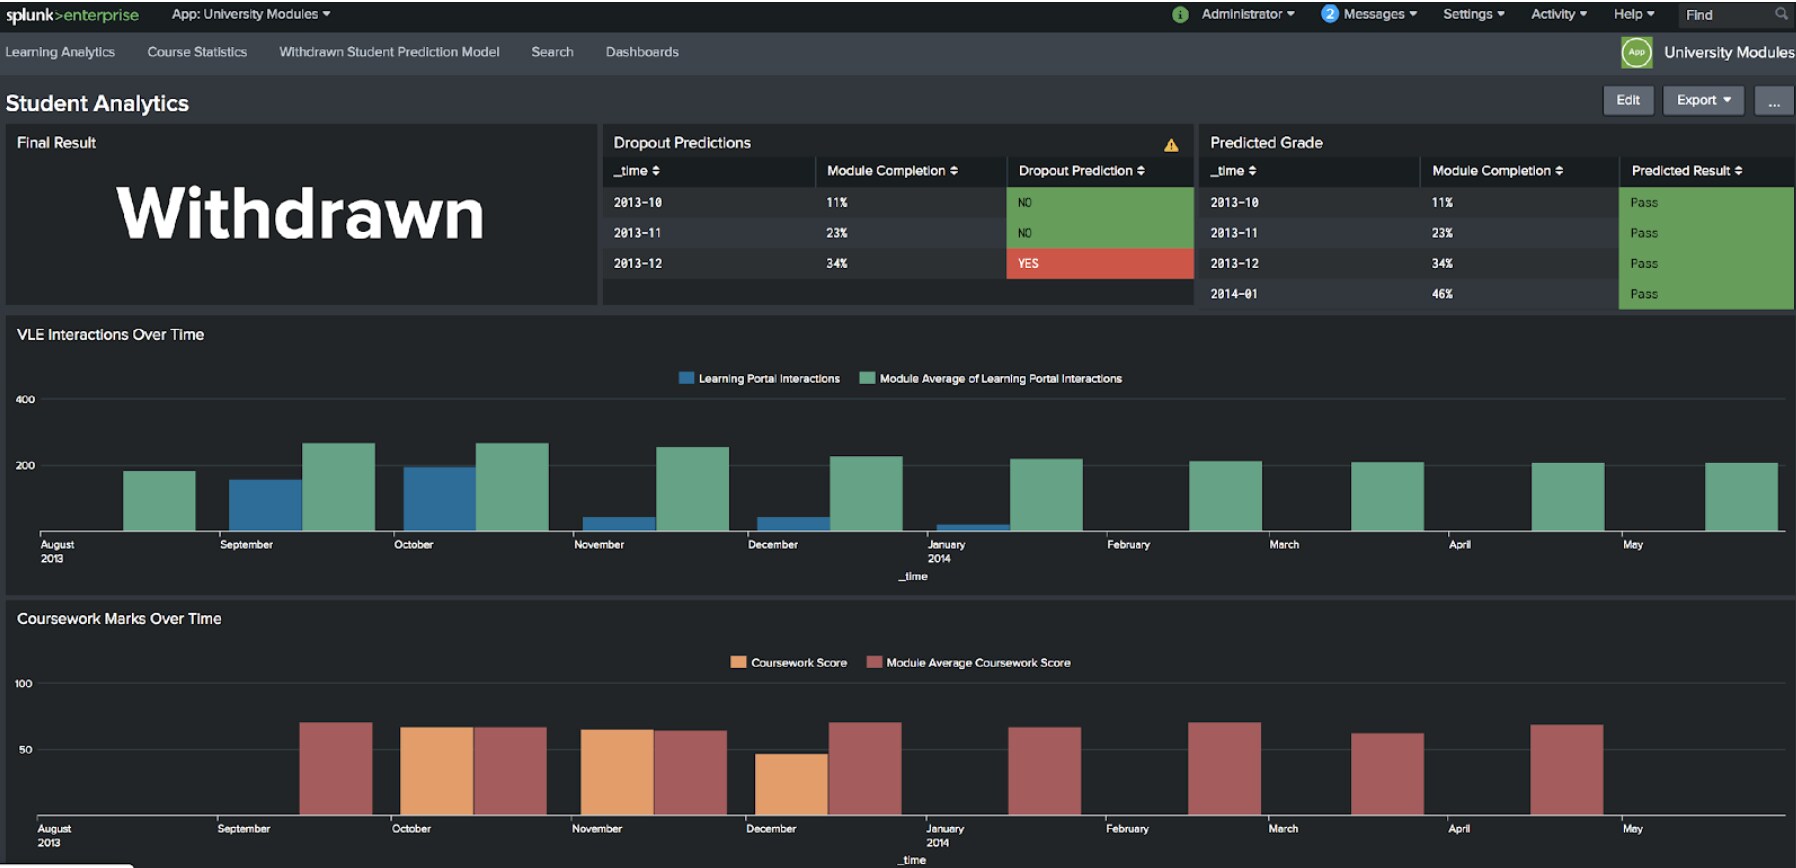
Task: Sort Predicted Grade by Module Completion
Action: pyautogui.click(x=1497, y=171)
